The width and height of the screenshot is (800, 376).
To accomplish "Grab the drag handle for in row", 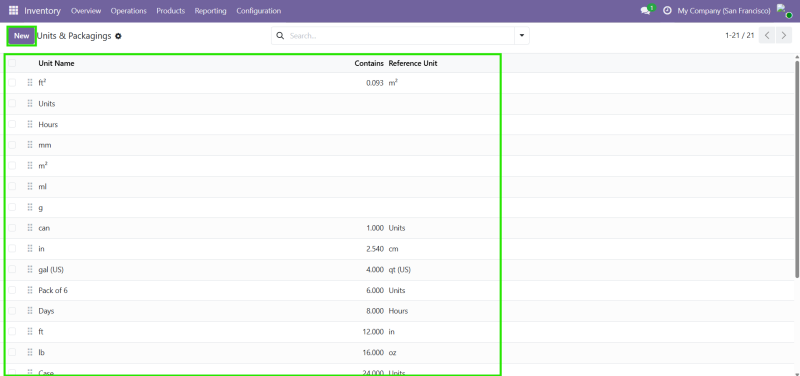I will pyautogui.click(x=30, y=249).
